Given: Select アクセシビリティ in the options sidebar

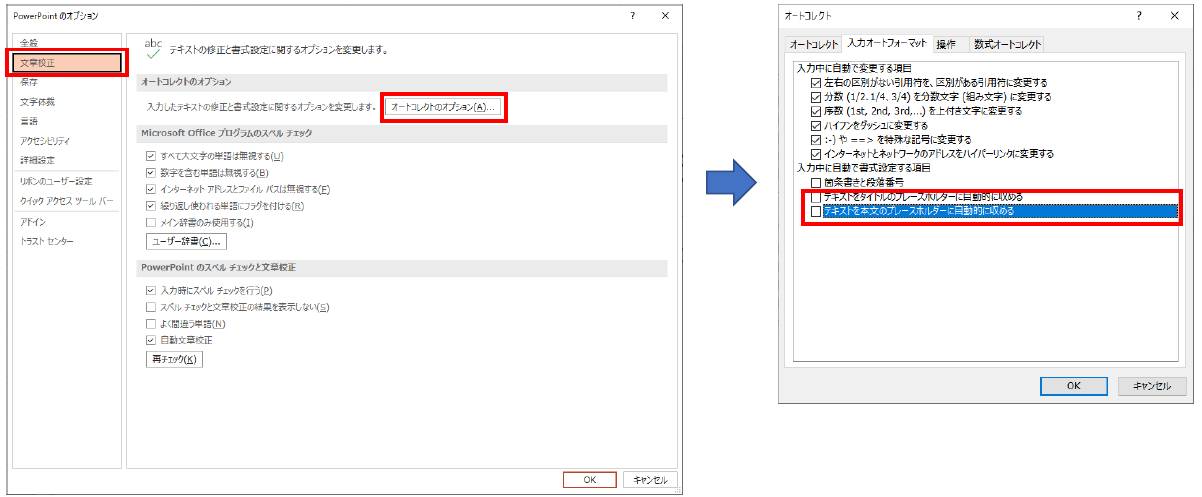Looking at the screenshot, I should click(x=45, y=141).
